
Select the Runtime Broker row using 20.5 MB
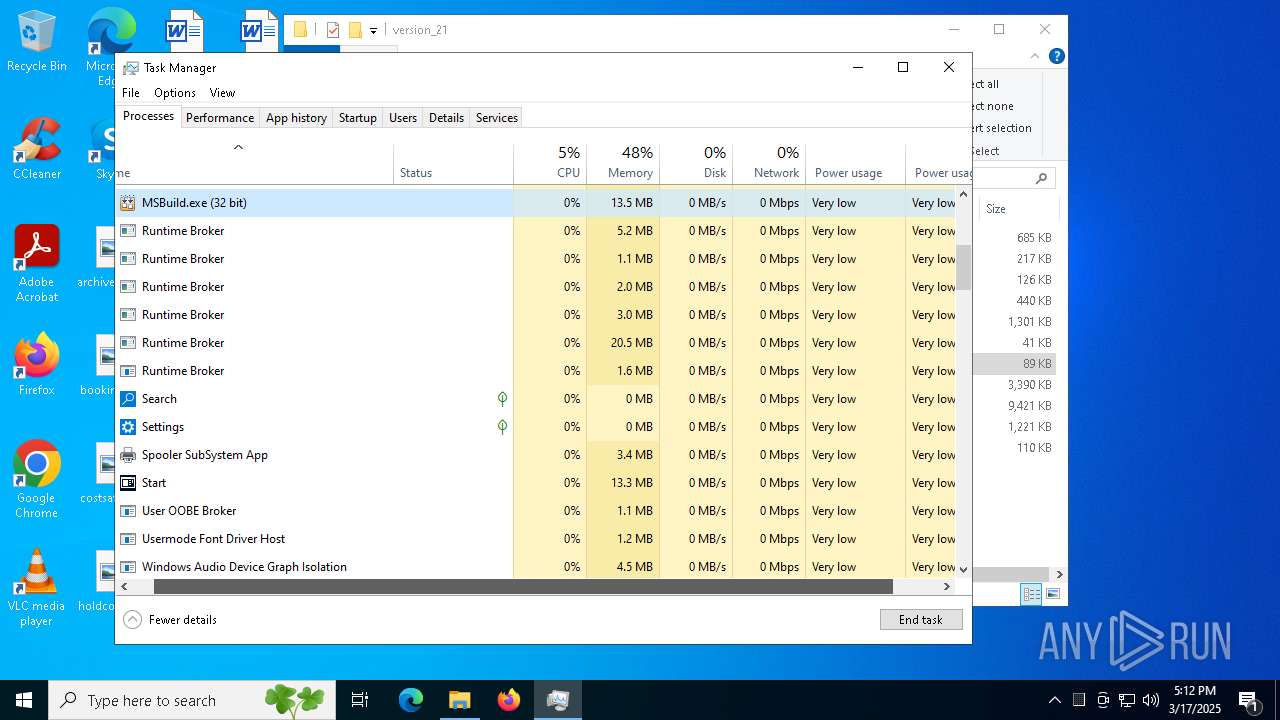click(x=536, y=343)
